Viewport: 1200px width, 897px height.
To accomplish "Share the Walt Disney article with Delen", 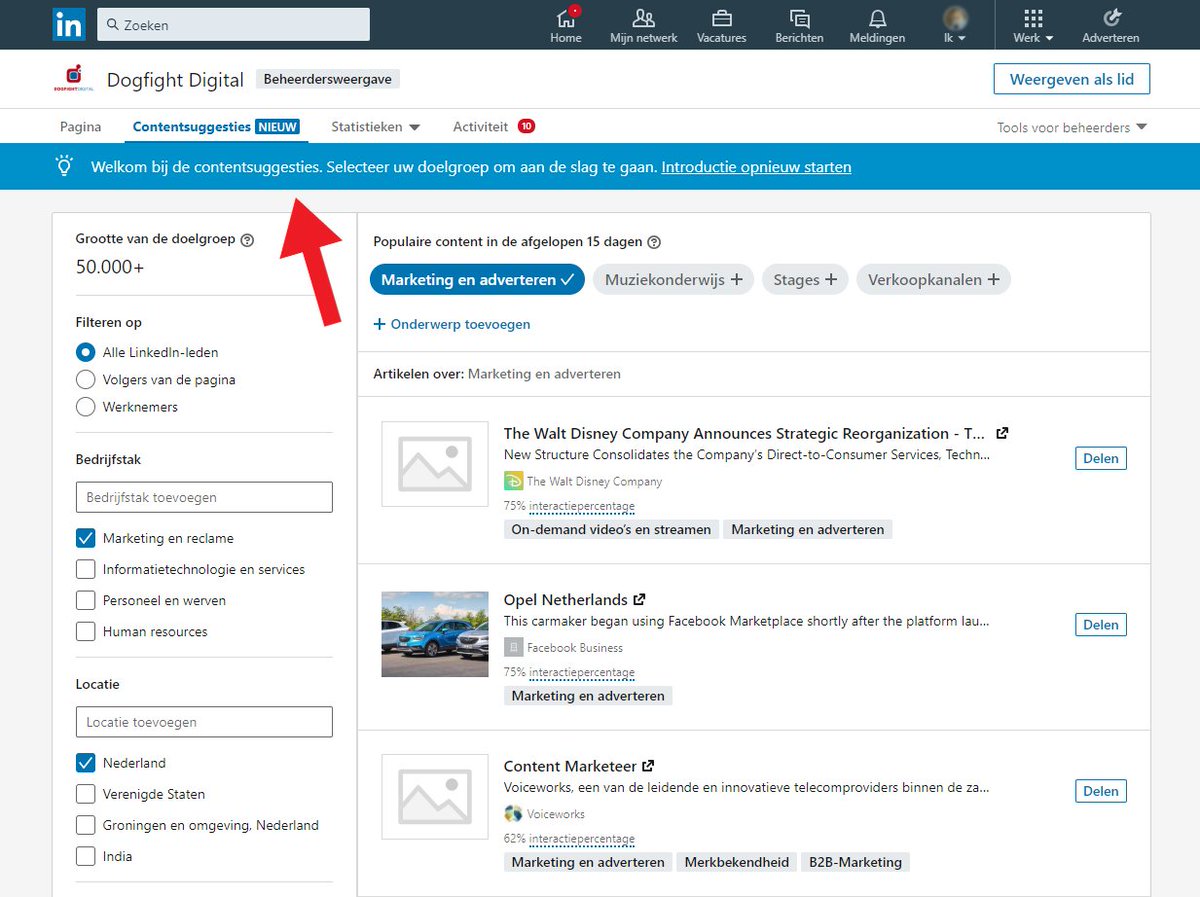I will coord(1101,458).
